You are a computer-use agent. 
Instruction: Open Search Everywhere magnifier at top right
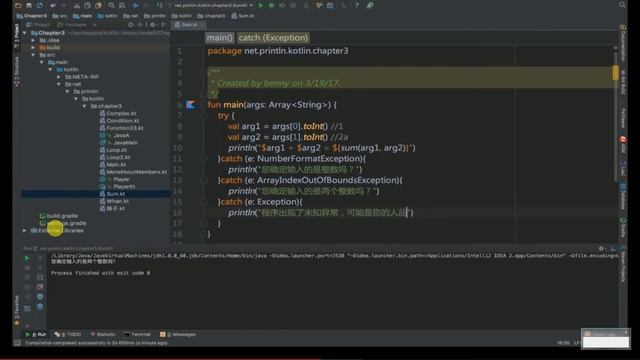[622, 5]
